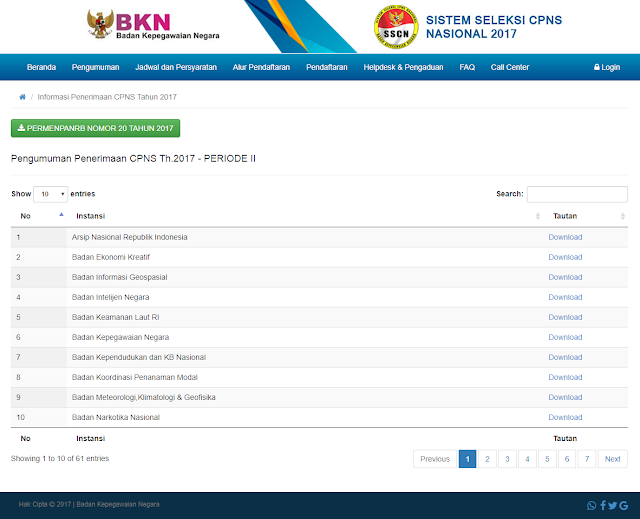
Task: Open the Google icon in footer
Action: (x=623, y=506)
